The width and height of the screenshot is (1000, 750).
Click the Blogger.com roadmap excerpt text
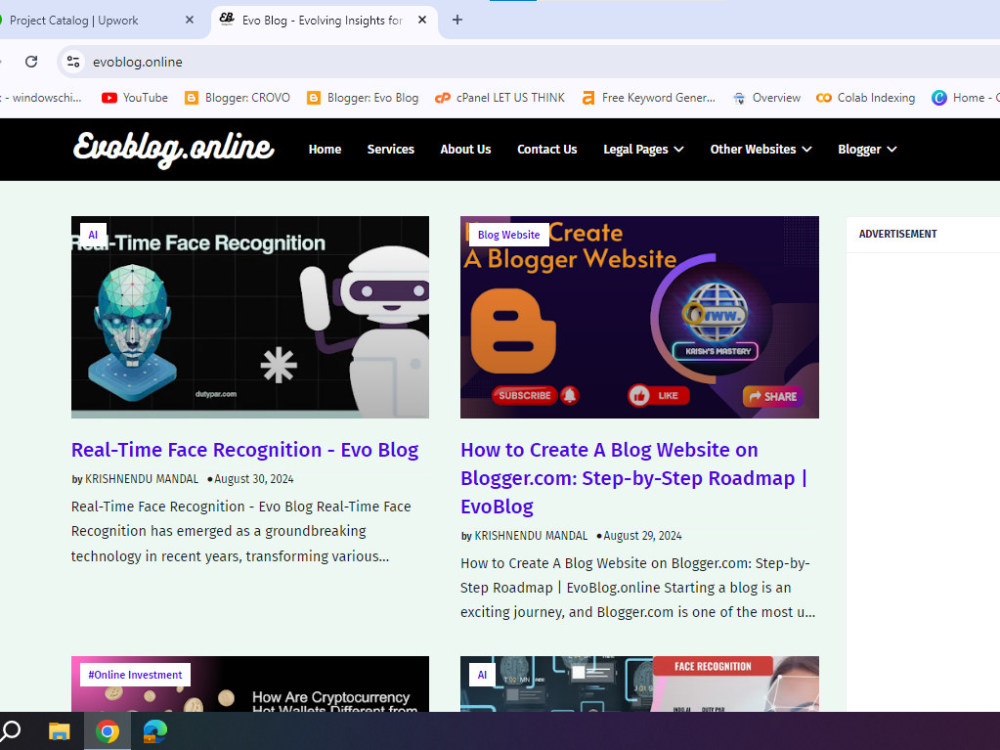pyautogui.click(x=638, y=587)
